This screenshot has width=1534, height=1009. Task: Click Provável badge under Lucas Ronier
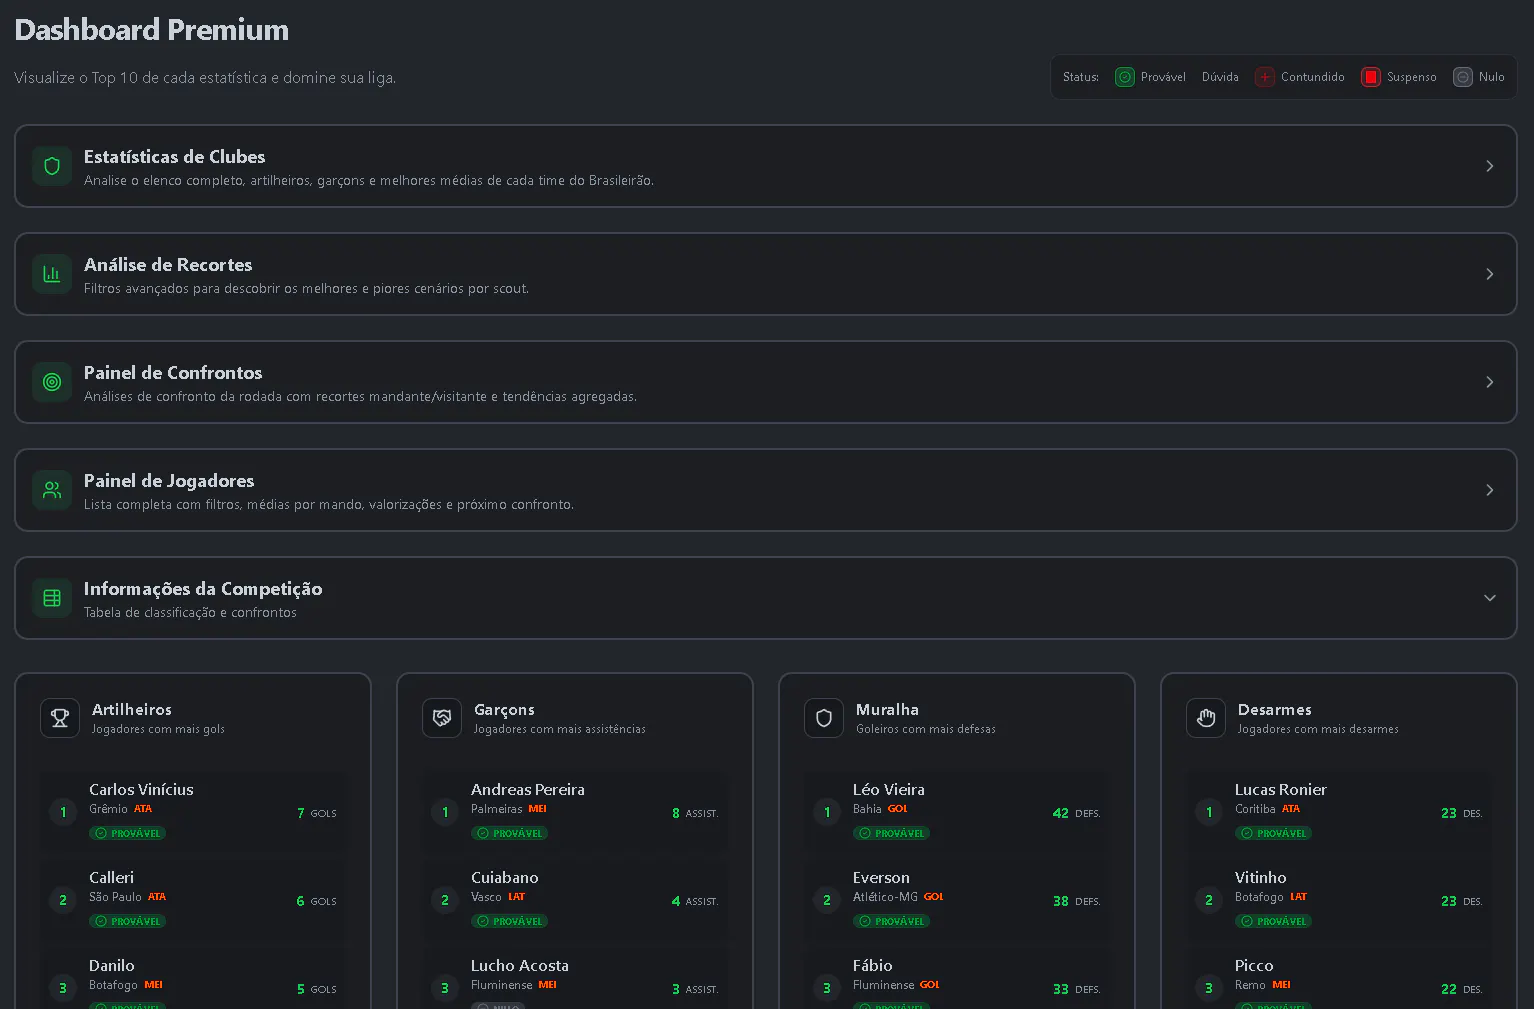pyautogui.click(x=1274, y=833)
